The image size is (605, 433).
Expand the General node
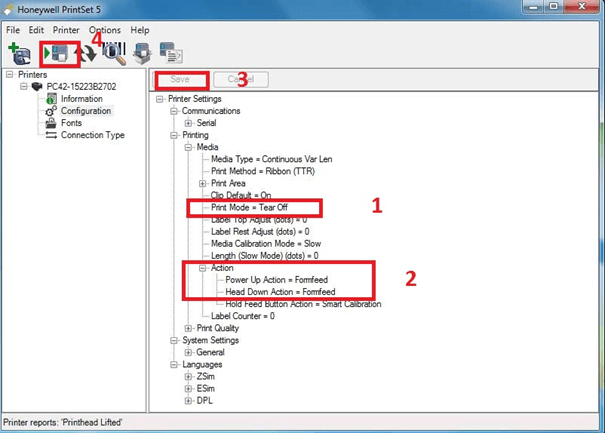click(x=188, y=352)
